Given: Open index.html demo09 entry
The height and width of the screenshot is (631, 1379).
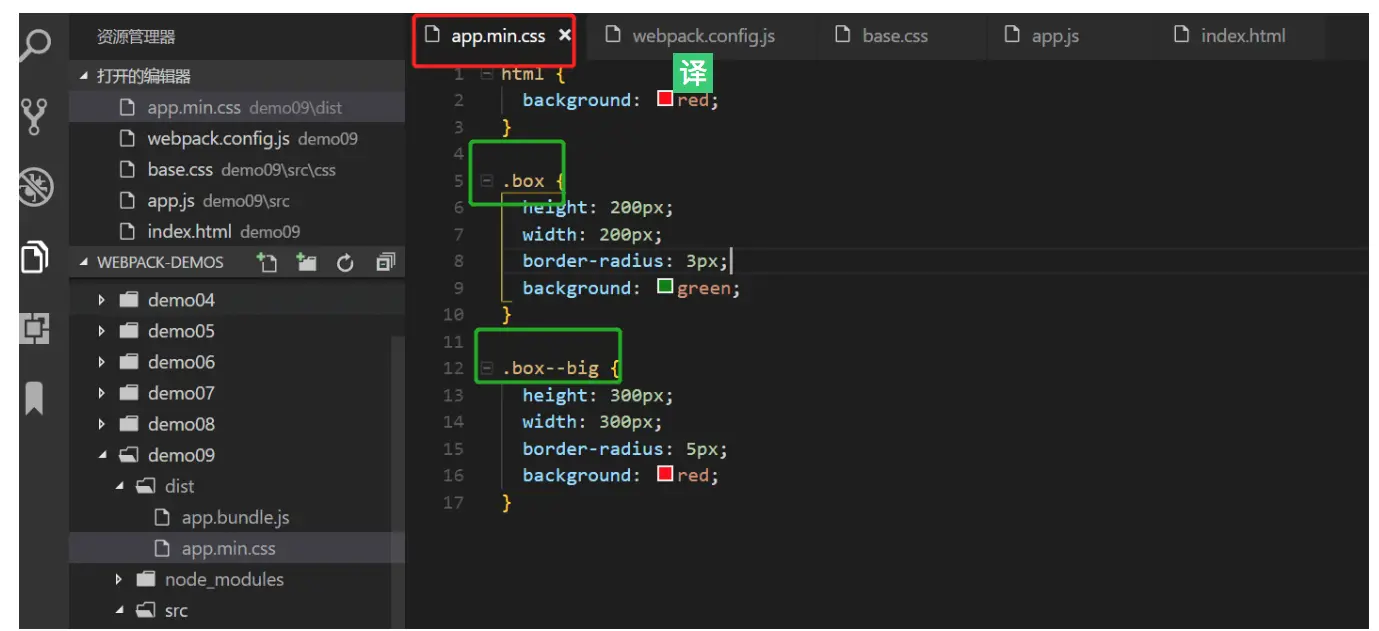Looking at the screenshot, I should [237, 231].
